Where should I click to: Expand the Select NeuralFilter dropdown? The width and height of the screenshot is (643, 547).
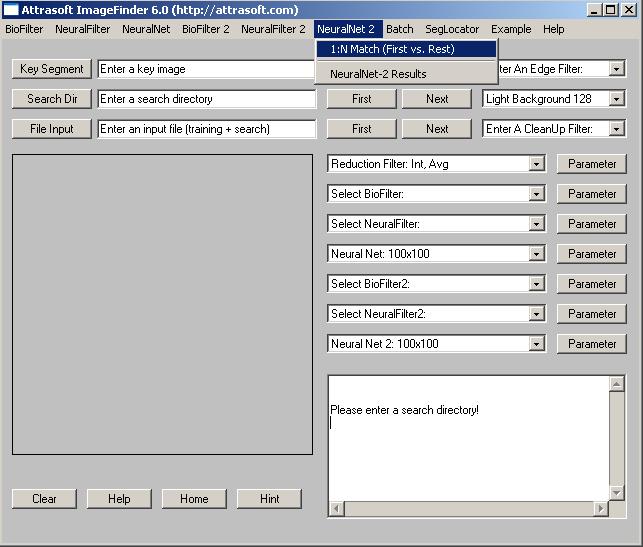pyautogui.click(x=537, y=224)
